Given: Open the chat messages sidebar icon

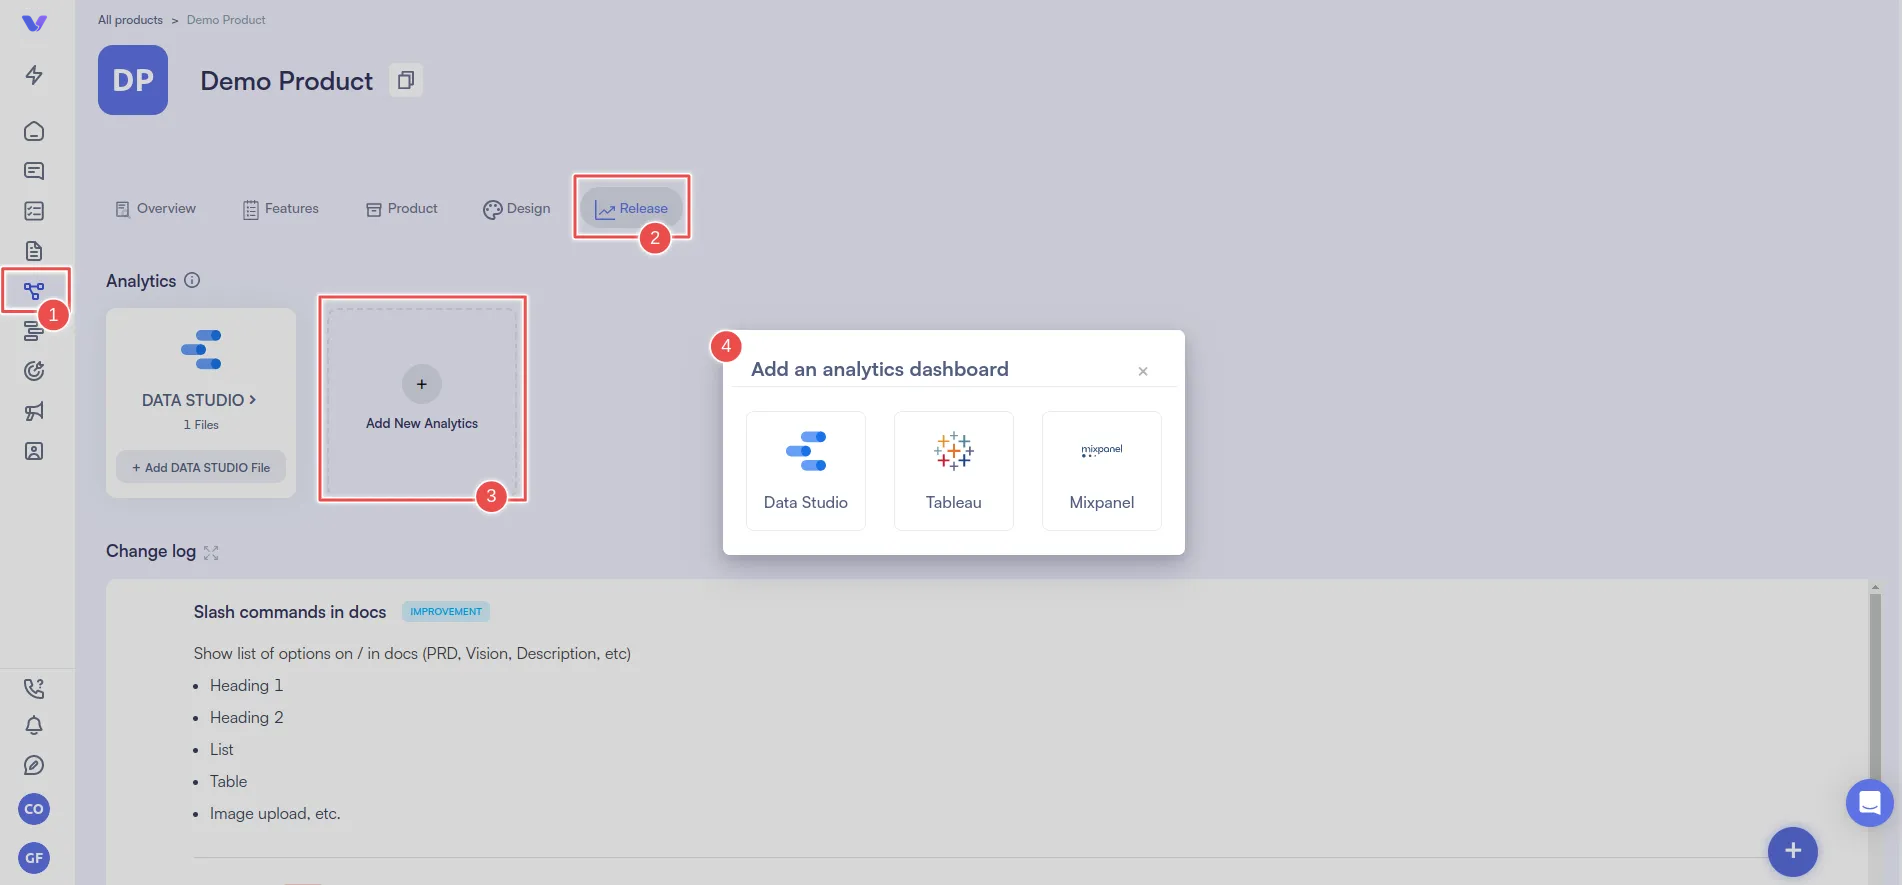Looking at the screenshot, I should pos(34,171).
